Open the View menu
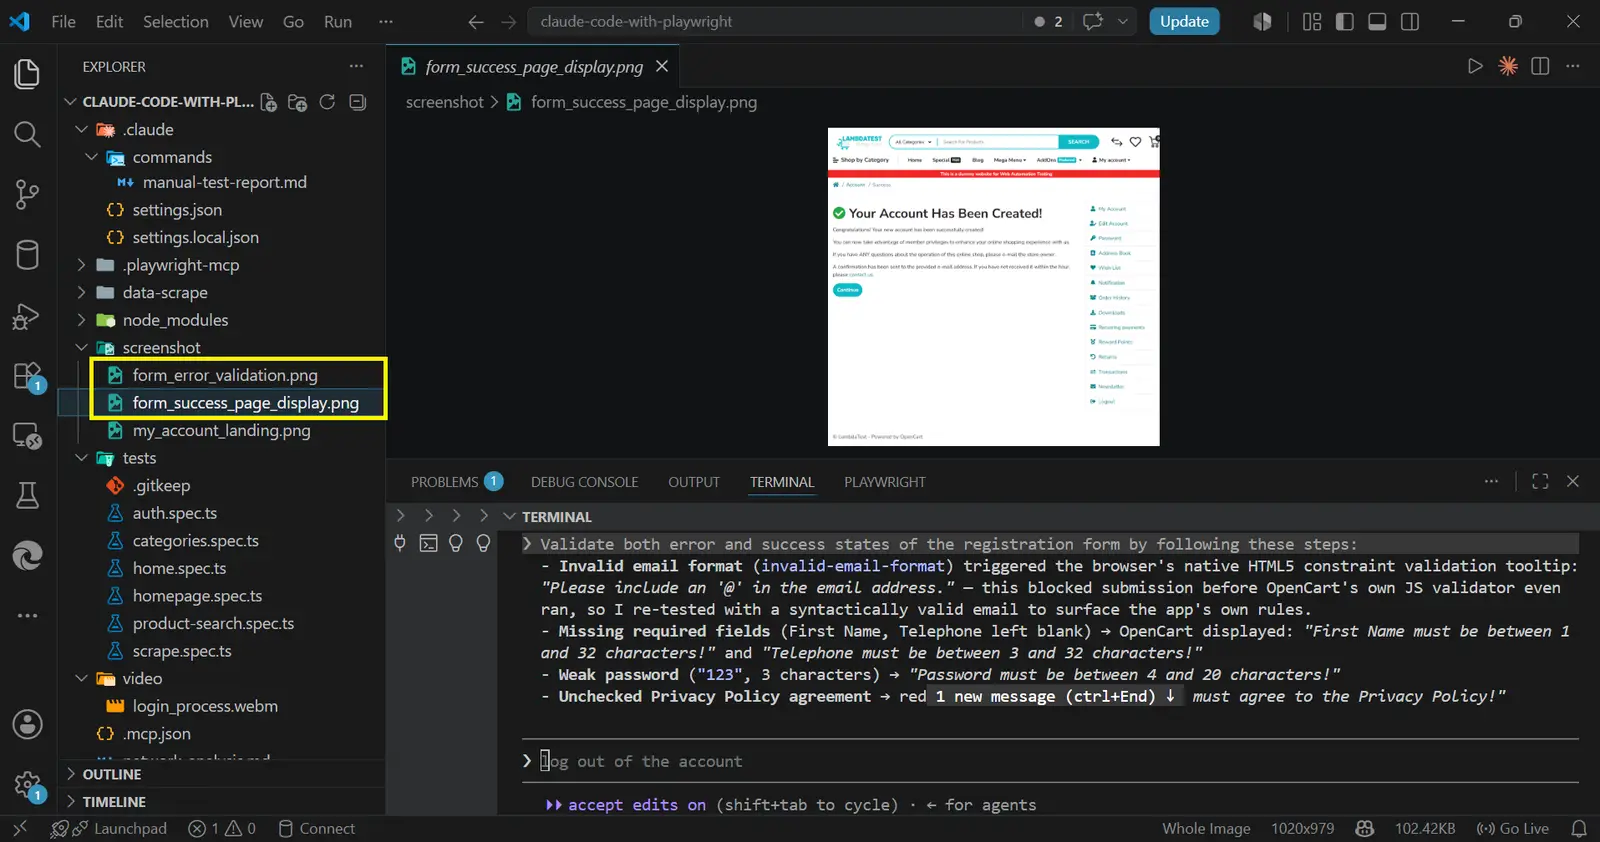 246,22
